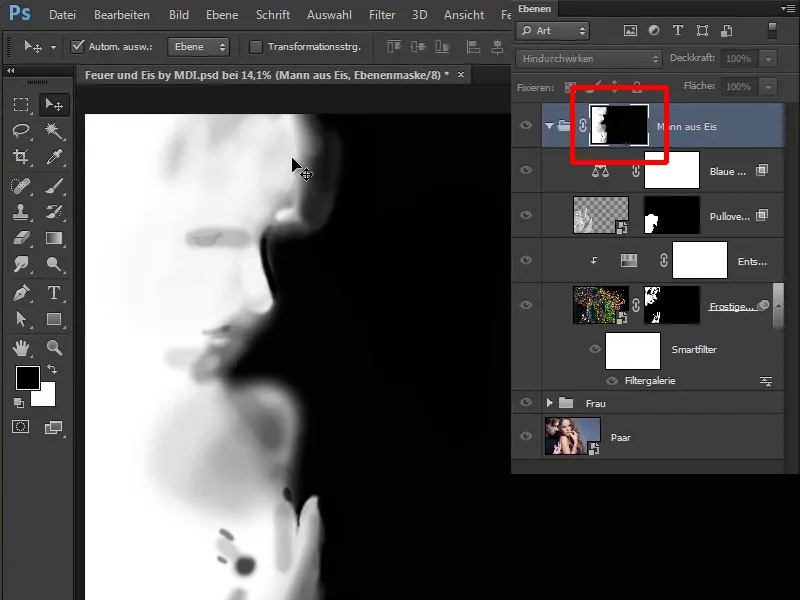Screen dimensions: 800x600
Task: Select the Brush tool
Action: click(x=54, y=186)
